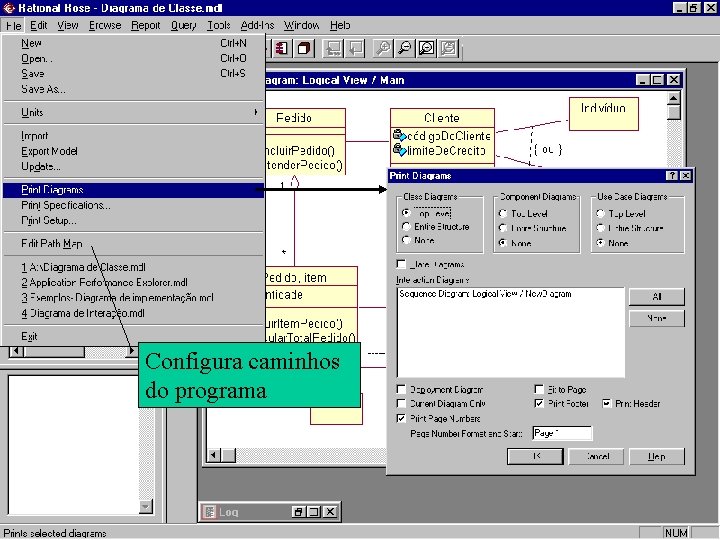Open the Add-Ins menu
The width and height of the screenshot is (720, 540).
point(257,25)
